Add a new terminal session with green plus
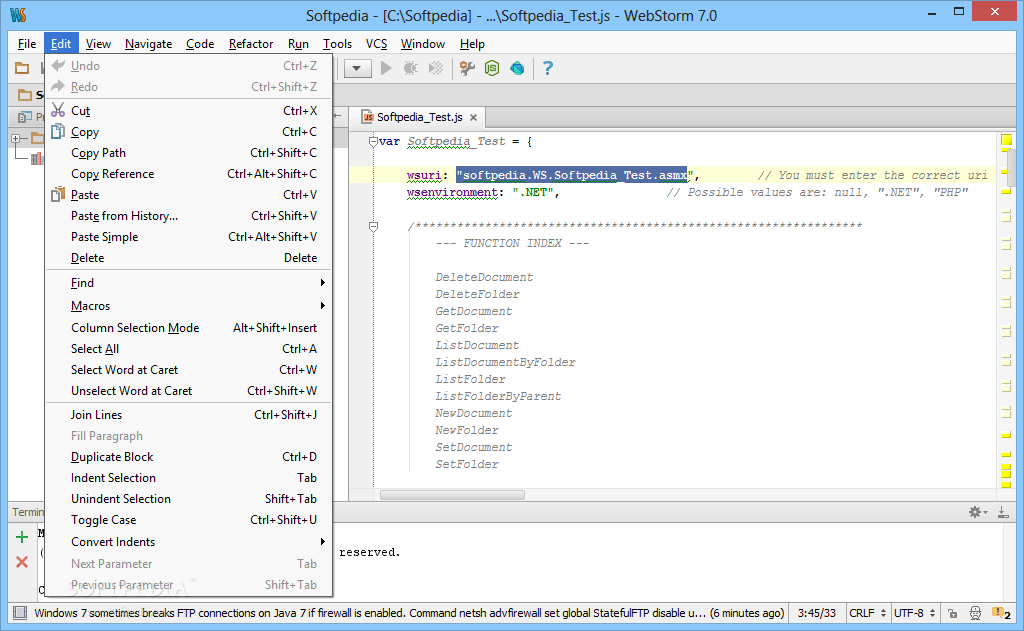 tap(22, 537)
